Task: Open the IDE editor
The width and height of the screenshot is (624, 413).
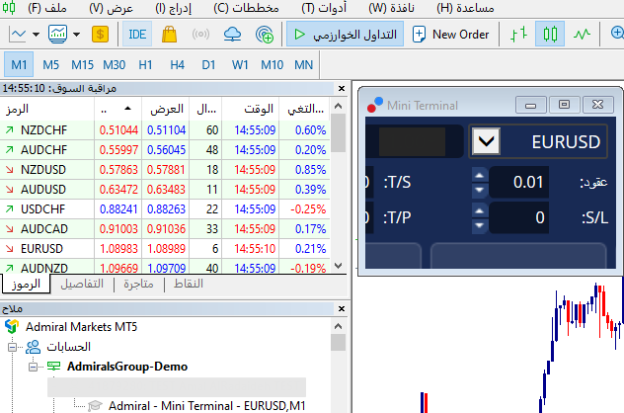Action: click(x=137, y=35)
